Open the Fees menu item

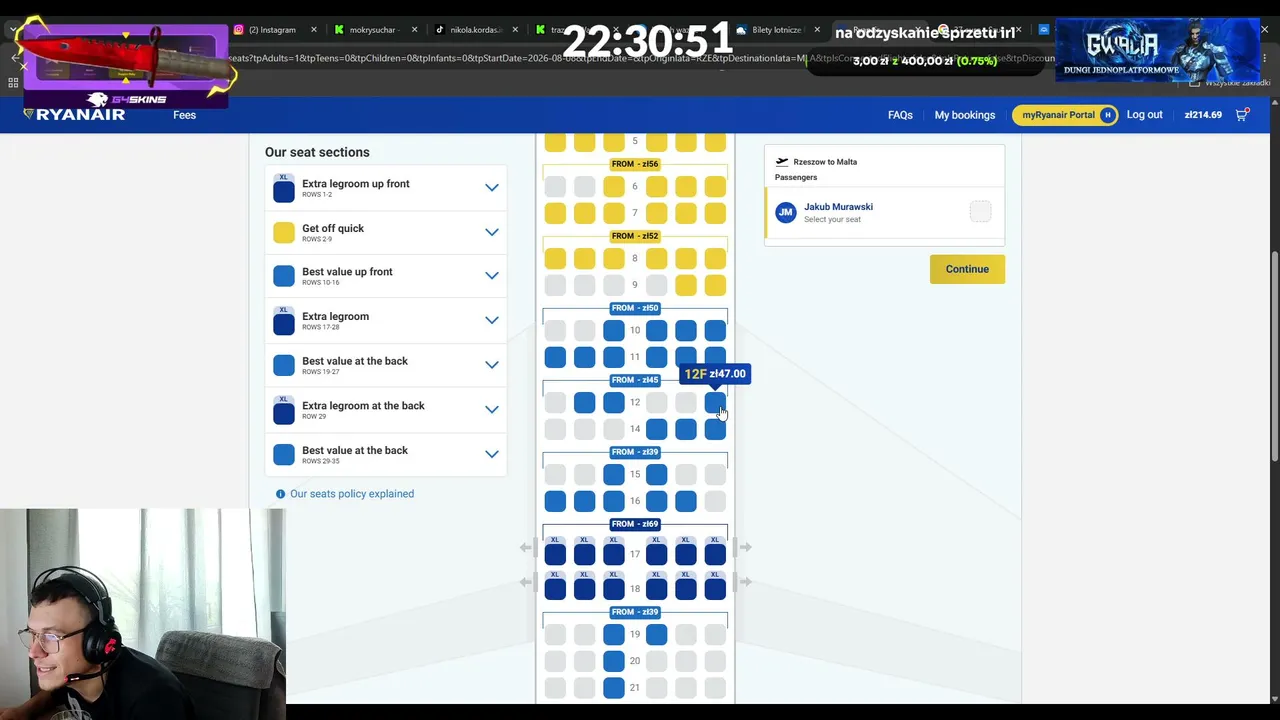coord(184,115)
